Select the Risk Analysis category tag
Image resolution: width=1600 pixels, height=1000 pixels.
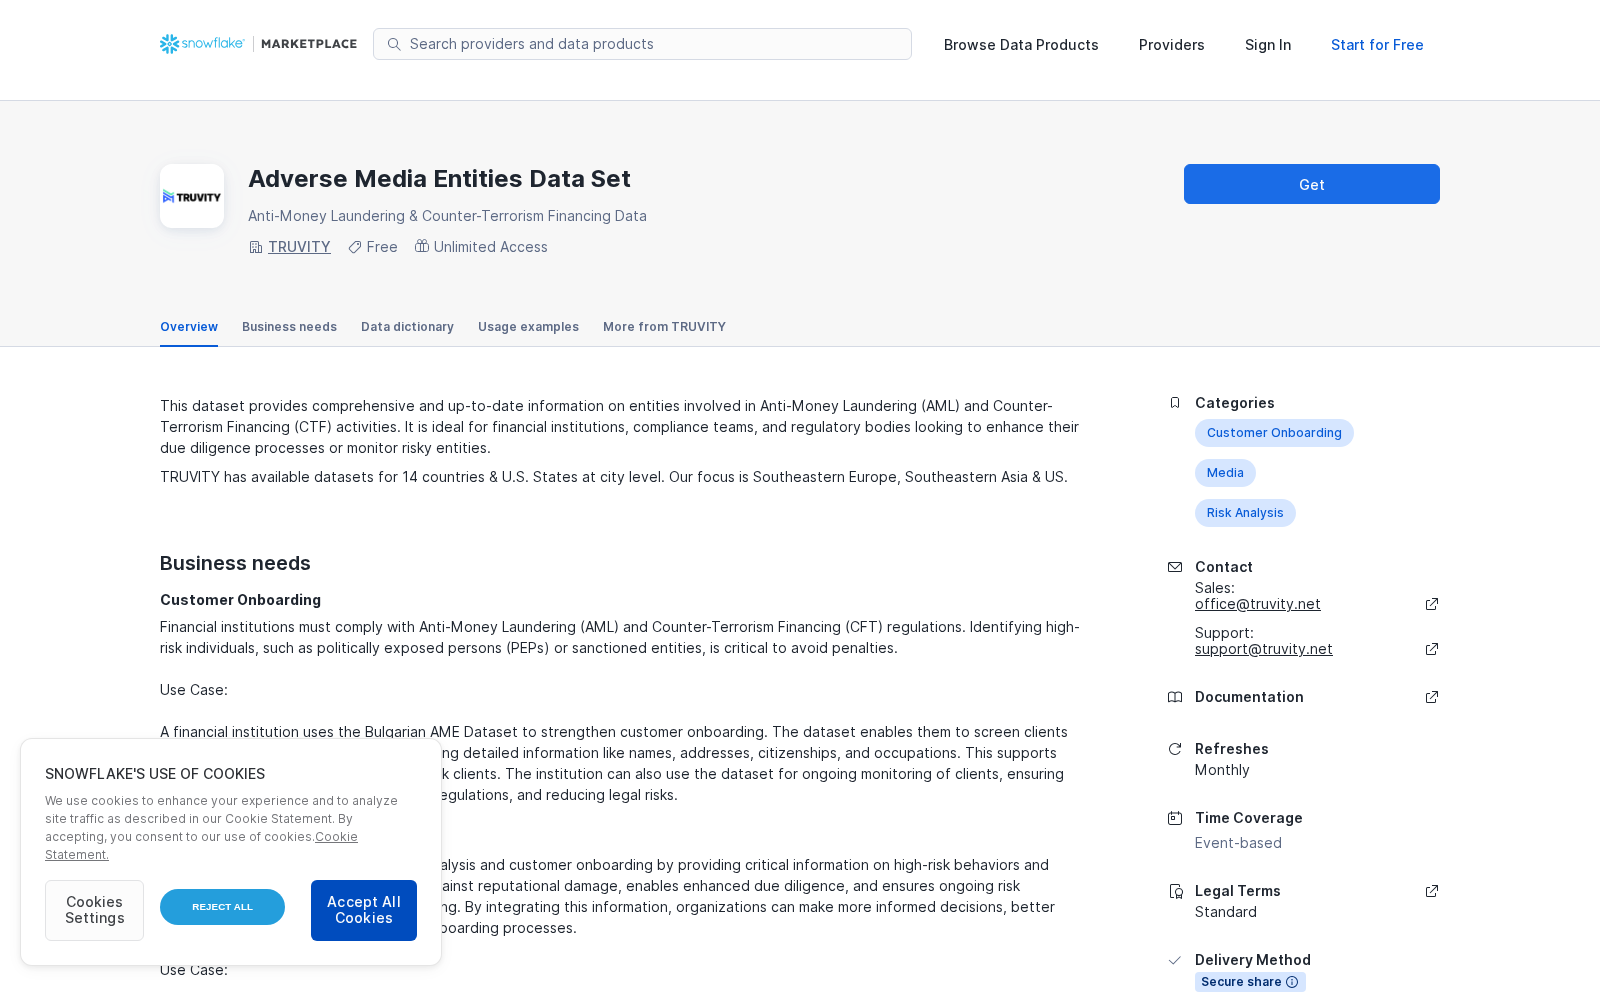point(1245,513)
